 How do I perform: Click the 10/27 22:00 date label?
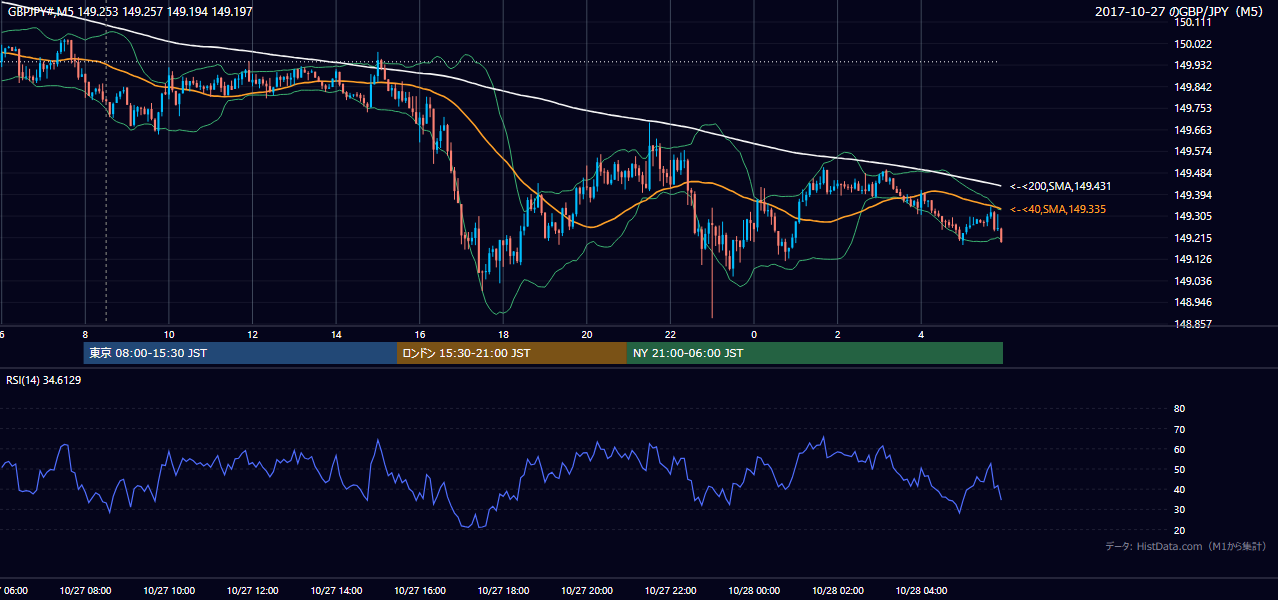[x=670, y=591]
